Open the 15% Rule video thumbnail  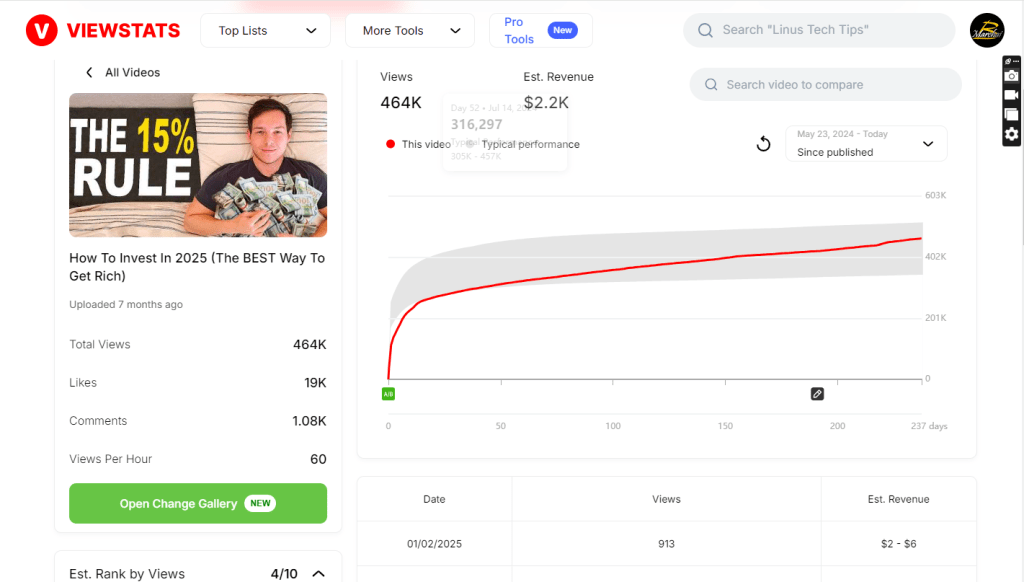click(198, 165)
